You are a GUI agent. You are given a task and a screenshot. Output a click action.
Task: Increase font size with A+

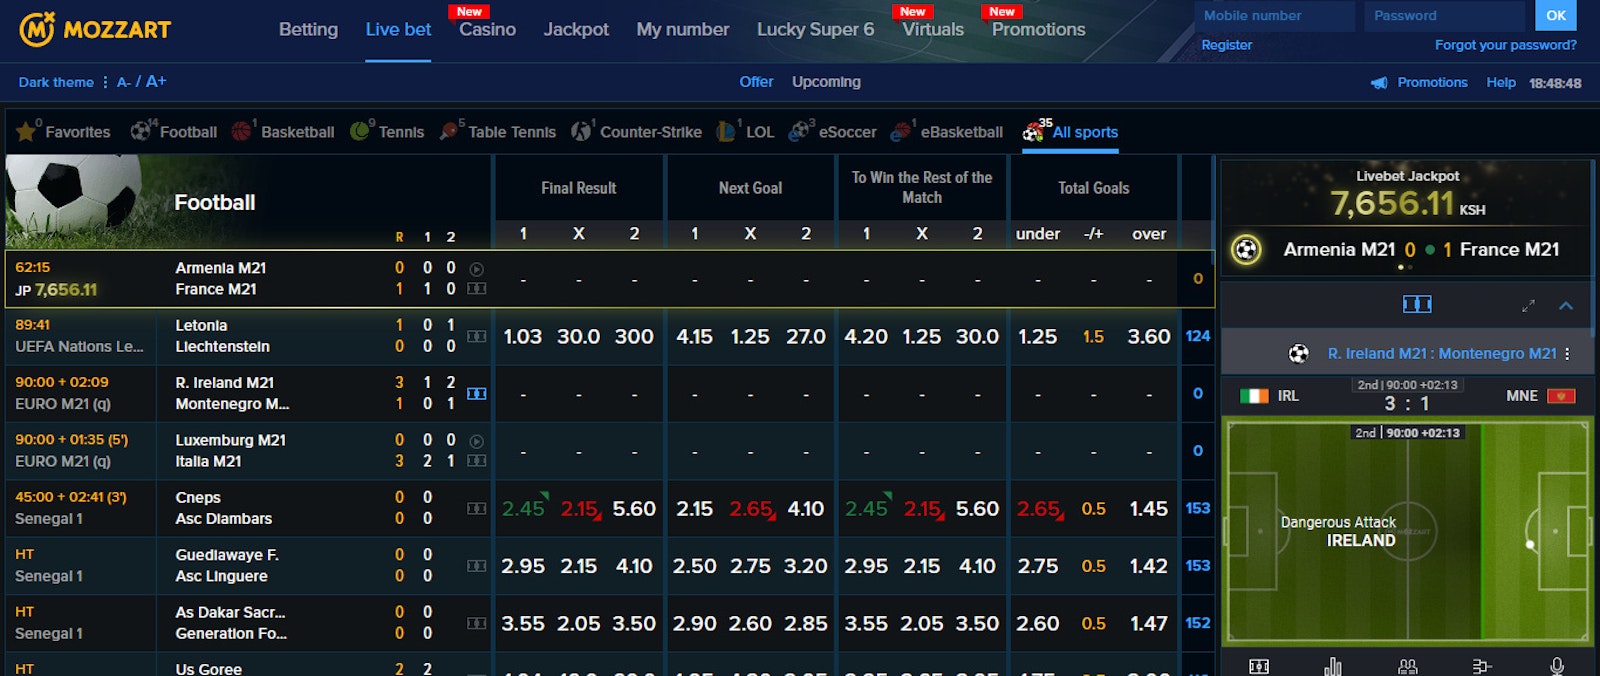click(x=156, y=82)
